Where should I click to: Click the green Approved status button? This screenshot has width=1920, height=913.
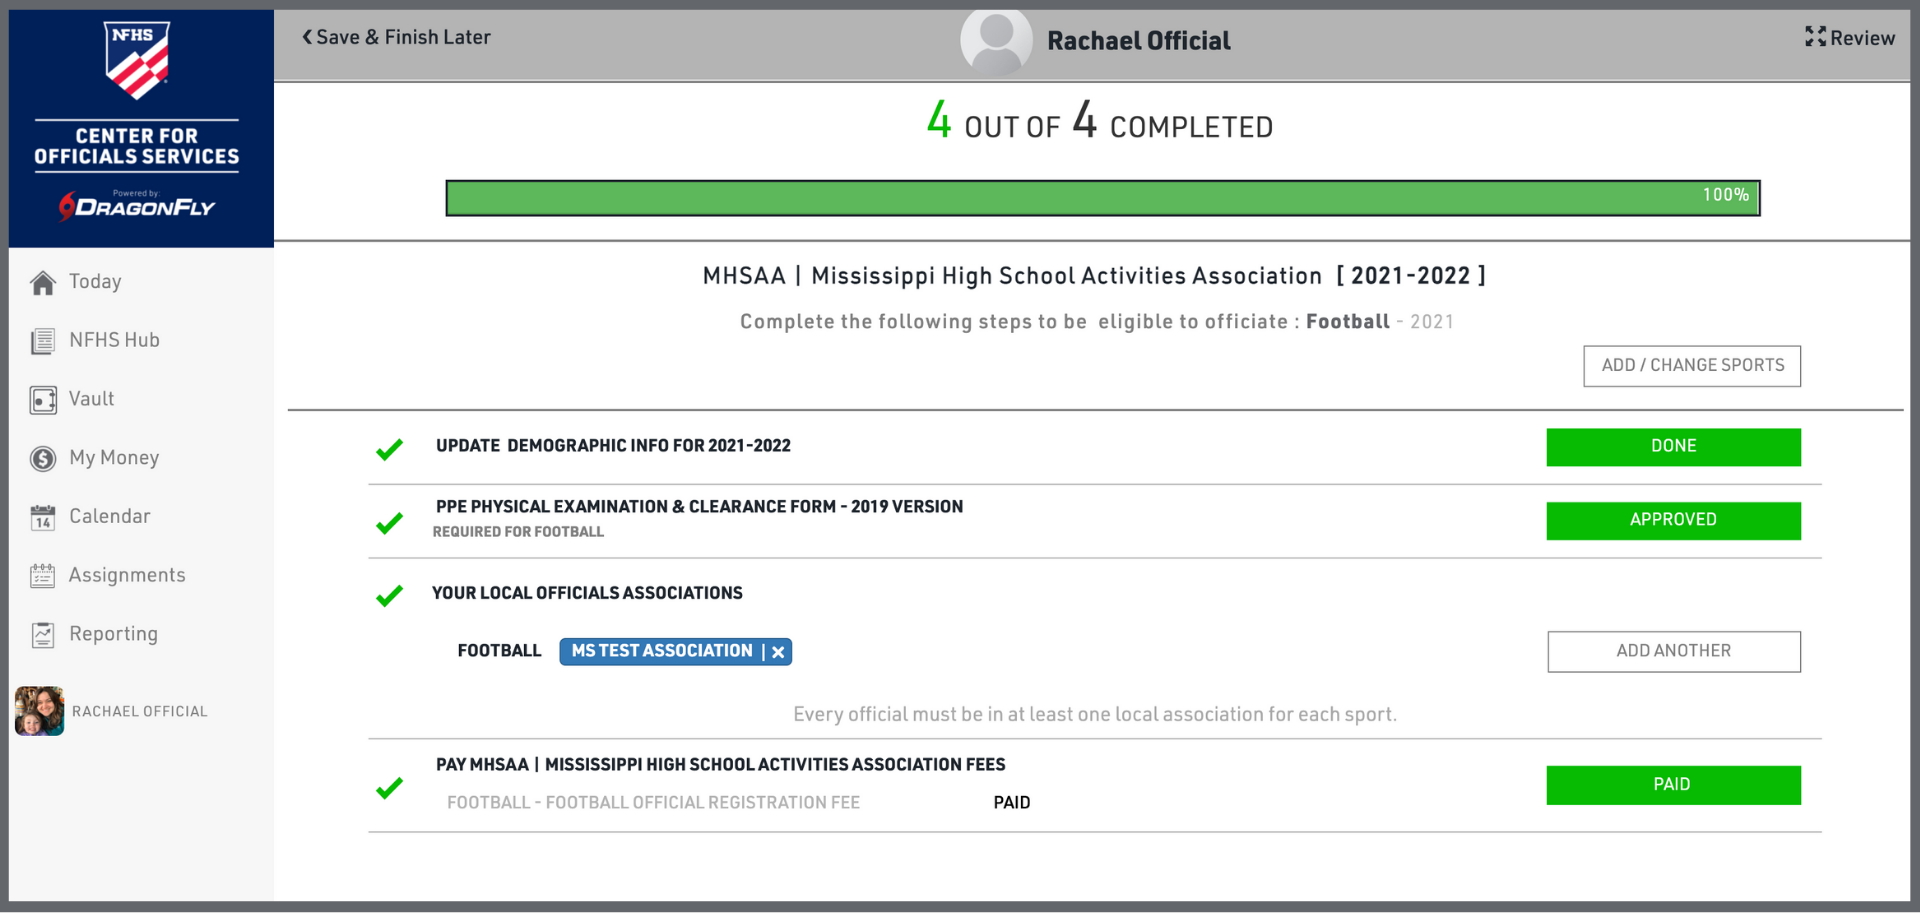coord(1672,520)
